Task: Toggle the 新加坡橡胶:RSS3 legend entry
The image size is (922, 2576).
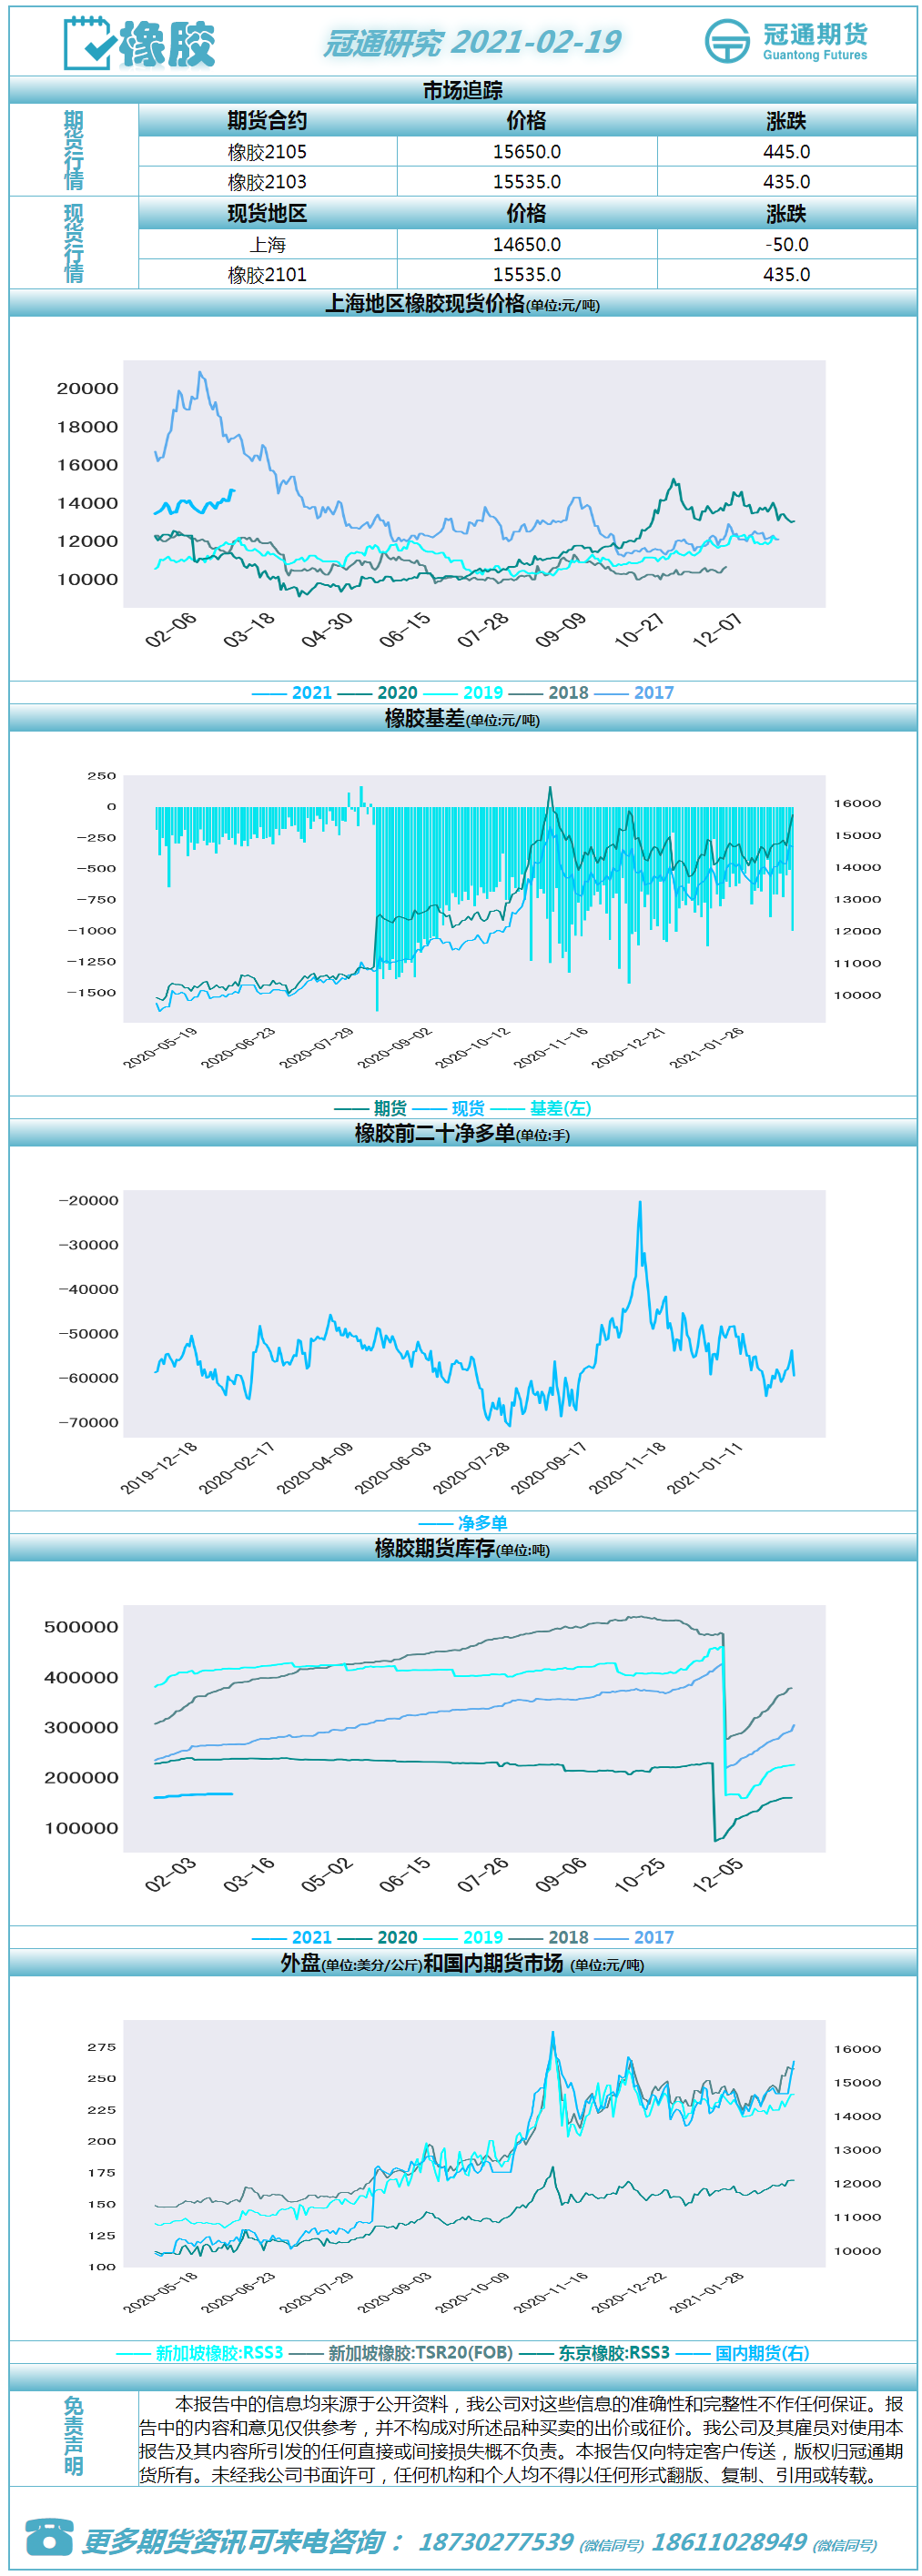Action: 200,2352
